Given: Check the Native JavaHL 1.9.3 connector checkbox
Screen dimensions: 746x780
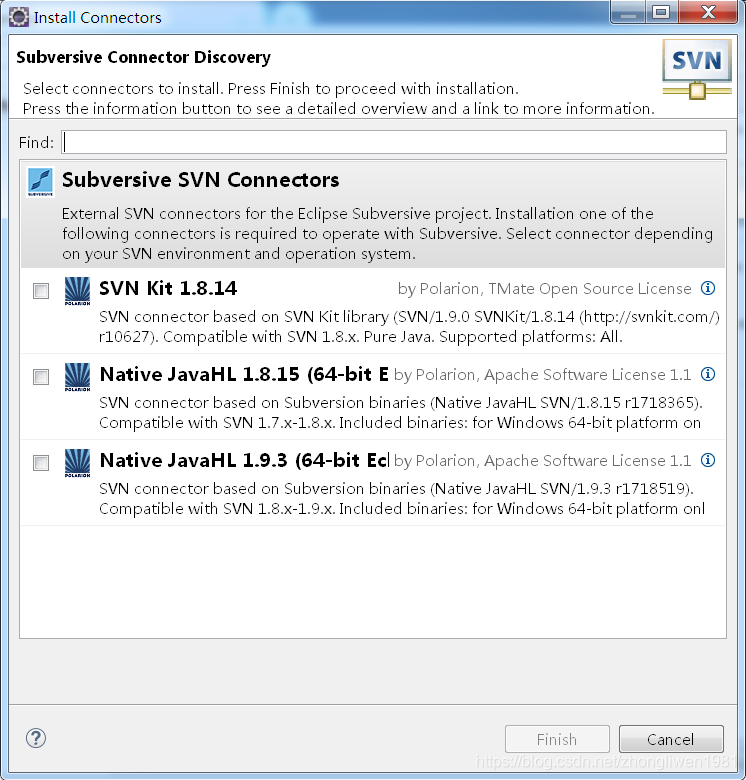Looking at the screenshot, I should [x=41, y=463].
